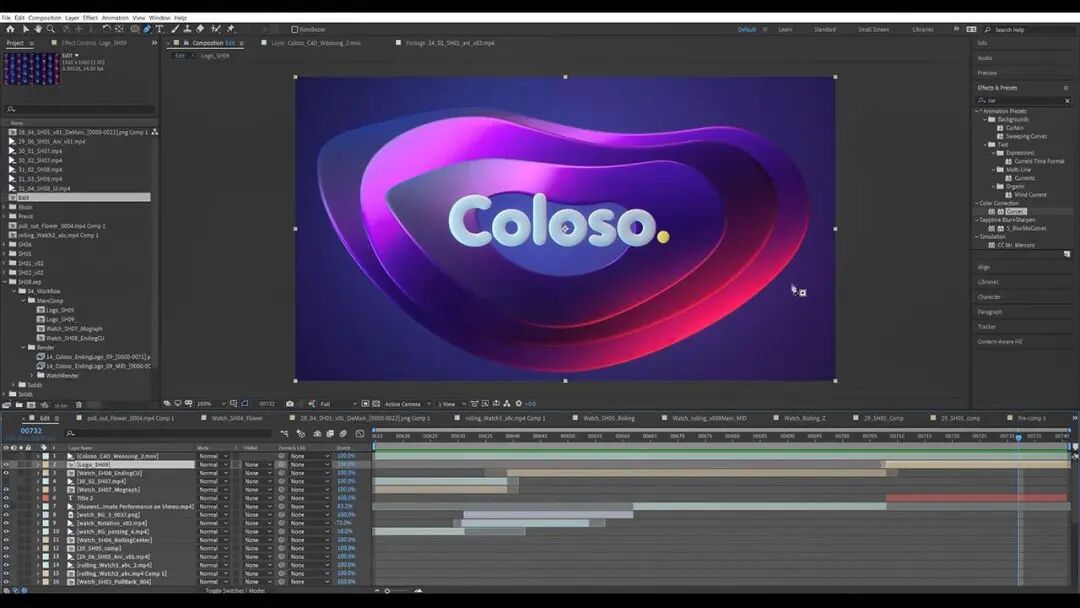This screenshot has width=1080, height=608.
Task: Collapse the 04_Workflow folder in Project
Action: (14, 291)
